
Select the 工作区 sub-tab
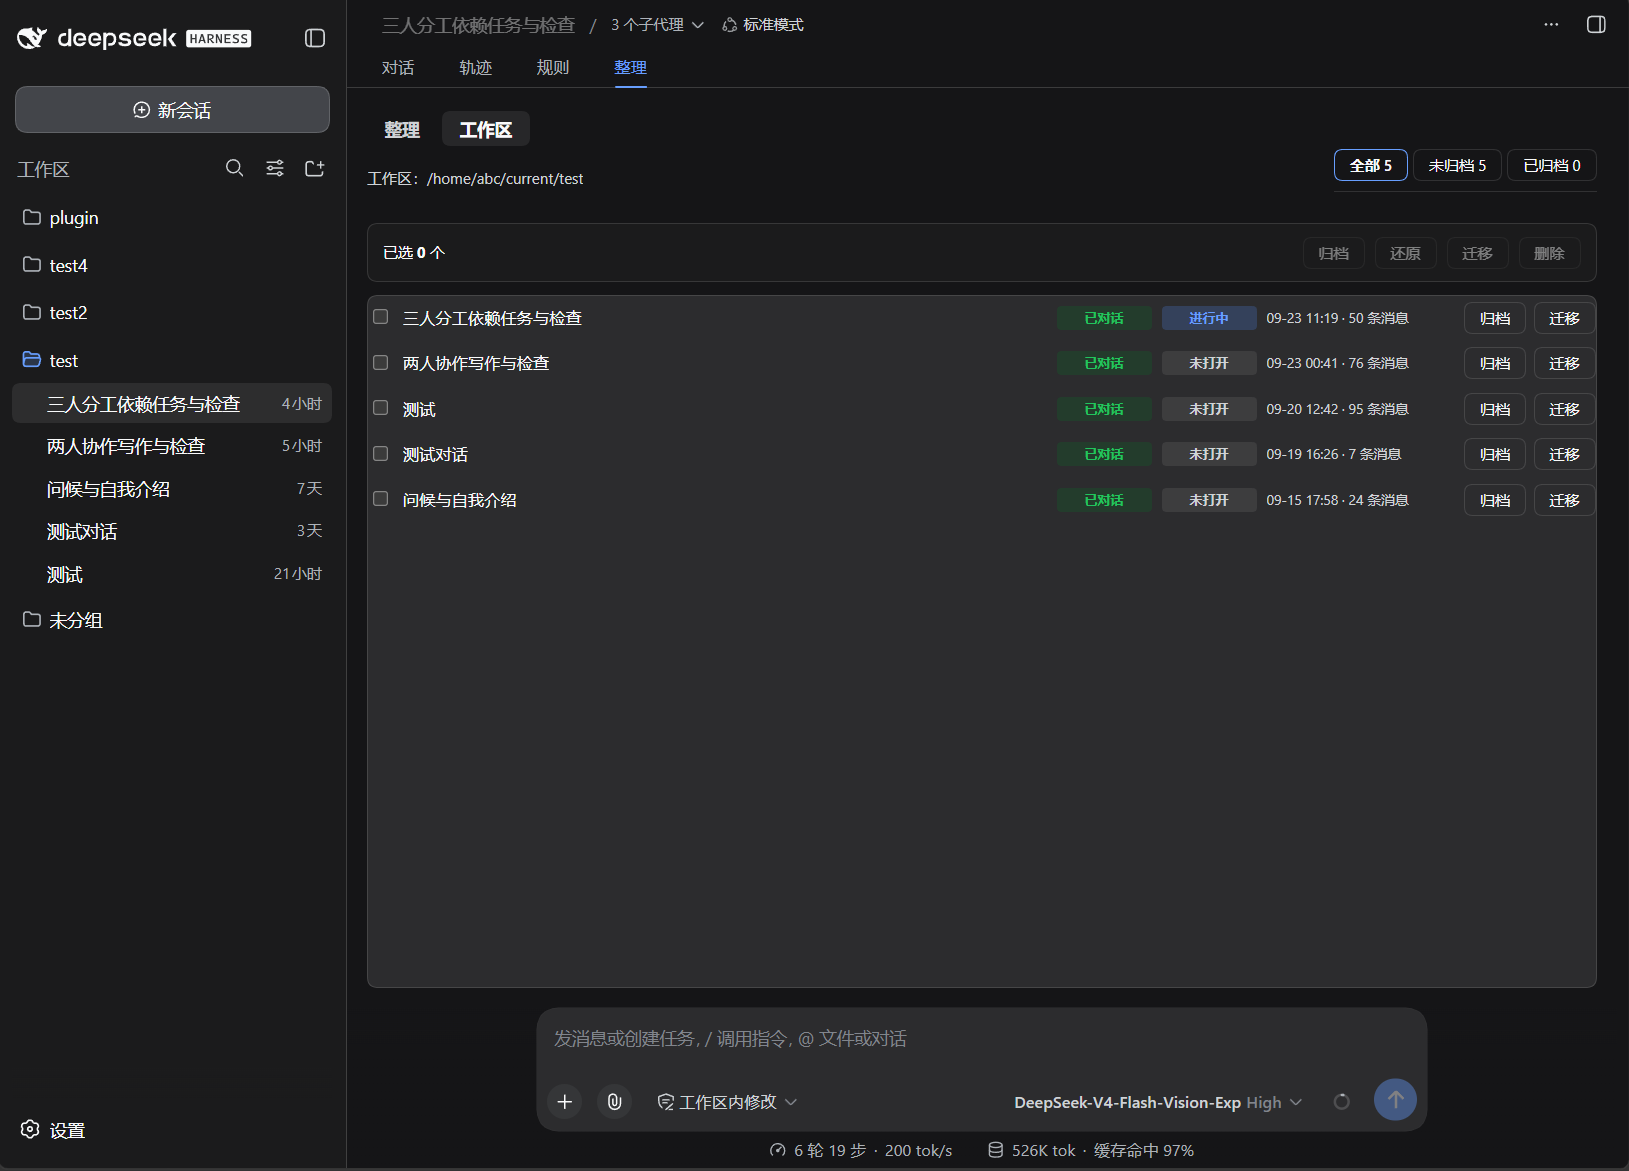(486, 129)
